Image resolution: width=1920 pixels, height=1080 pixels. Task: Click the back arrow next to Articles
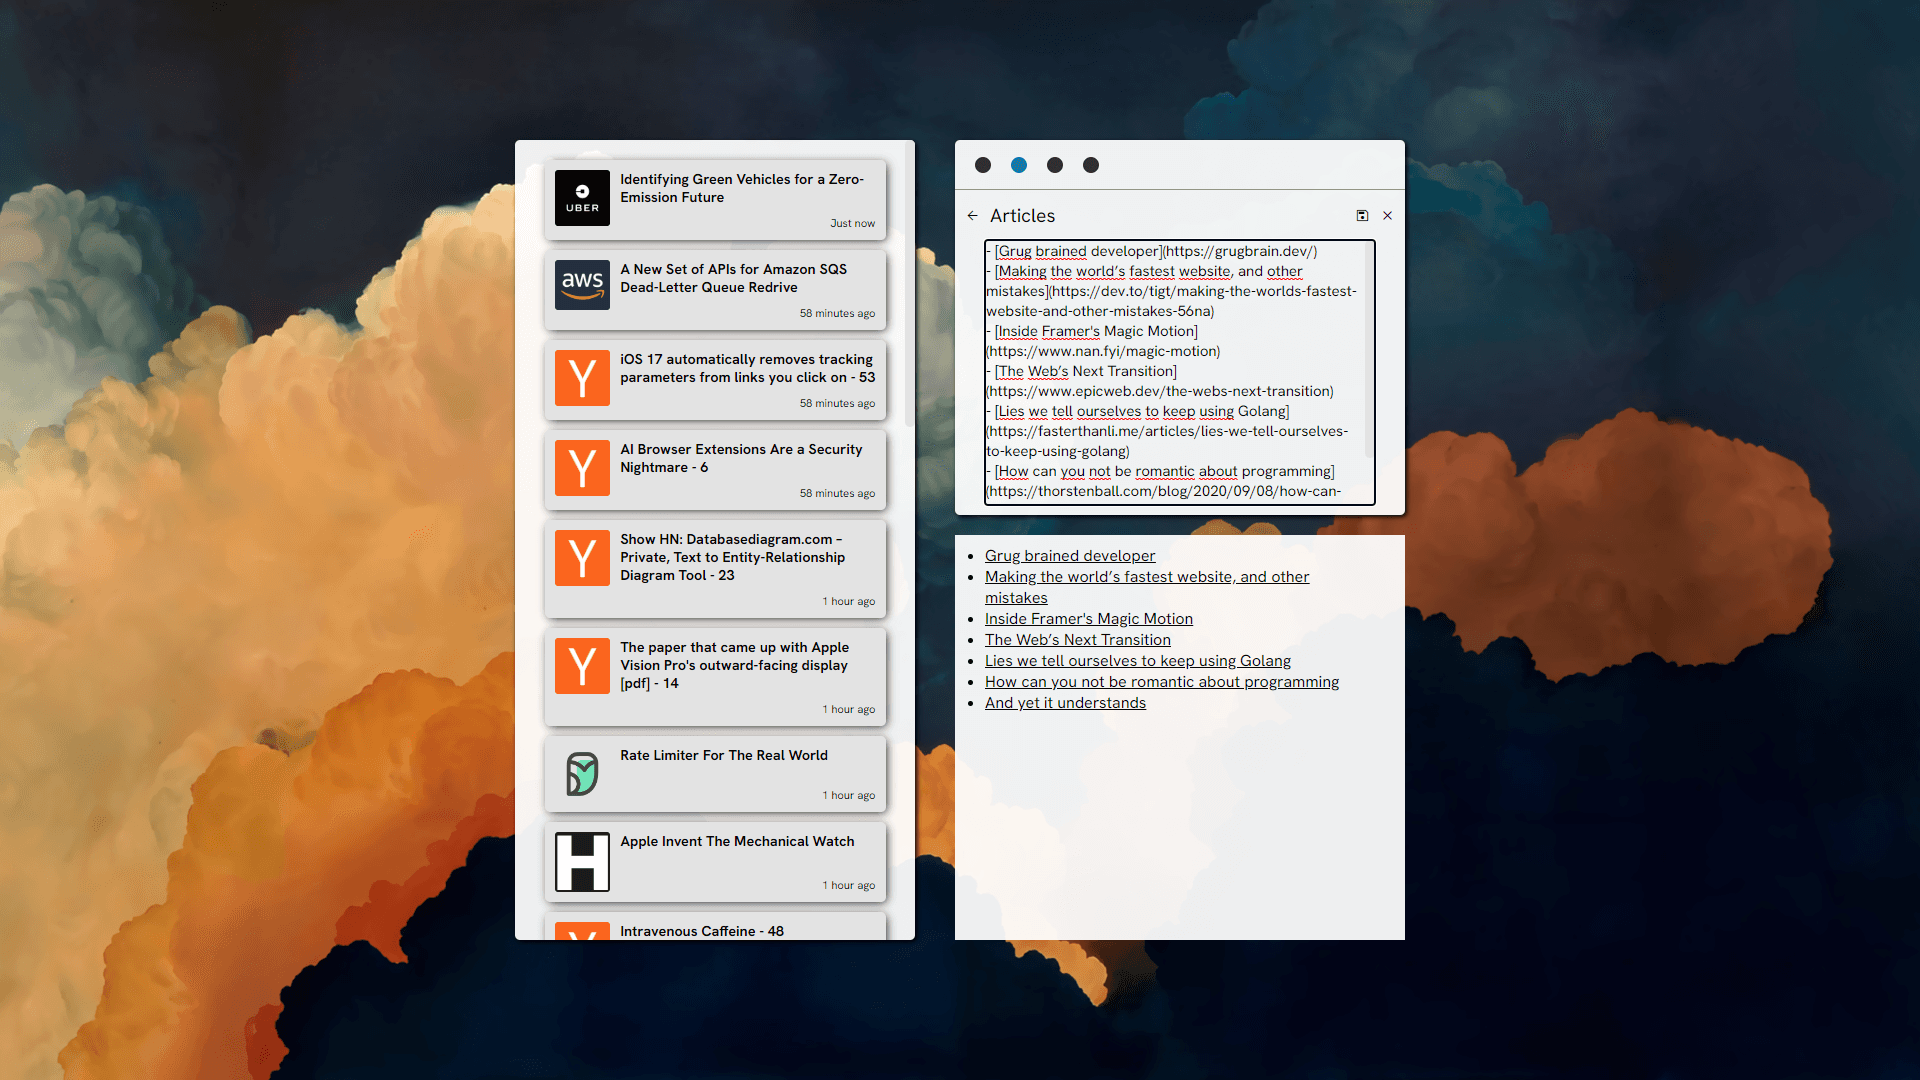point(972,216)
